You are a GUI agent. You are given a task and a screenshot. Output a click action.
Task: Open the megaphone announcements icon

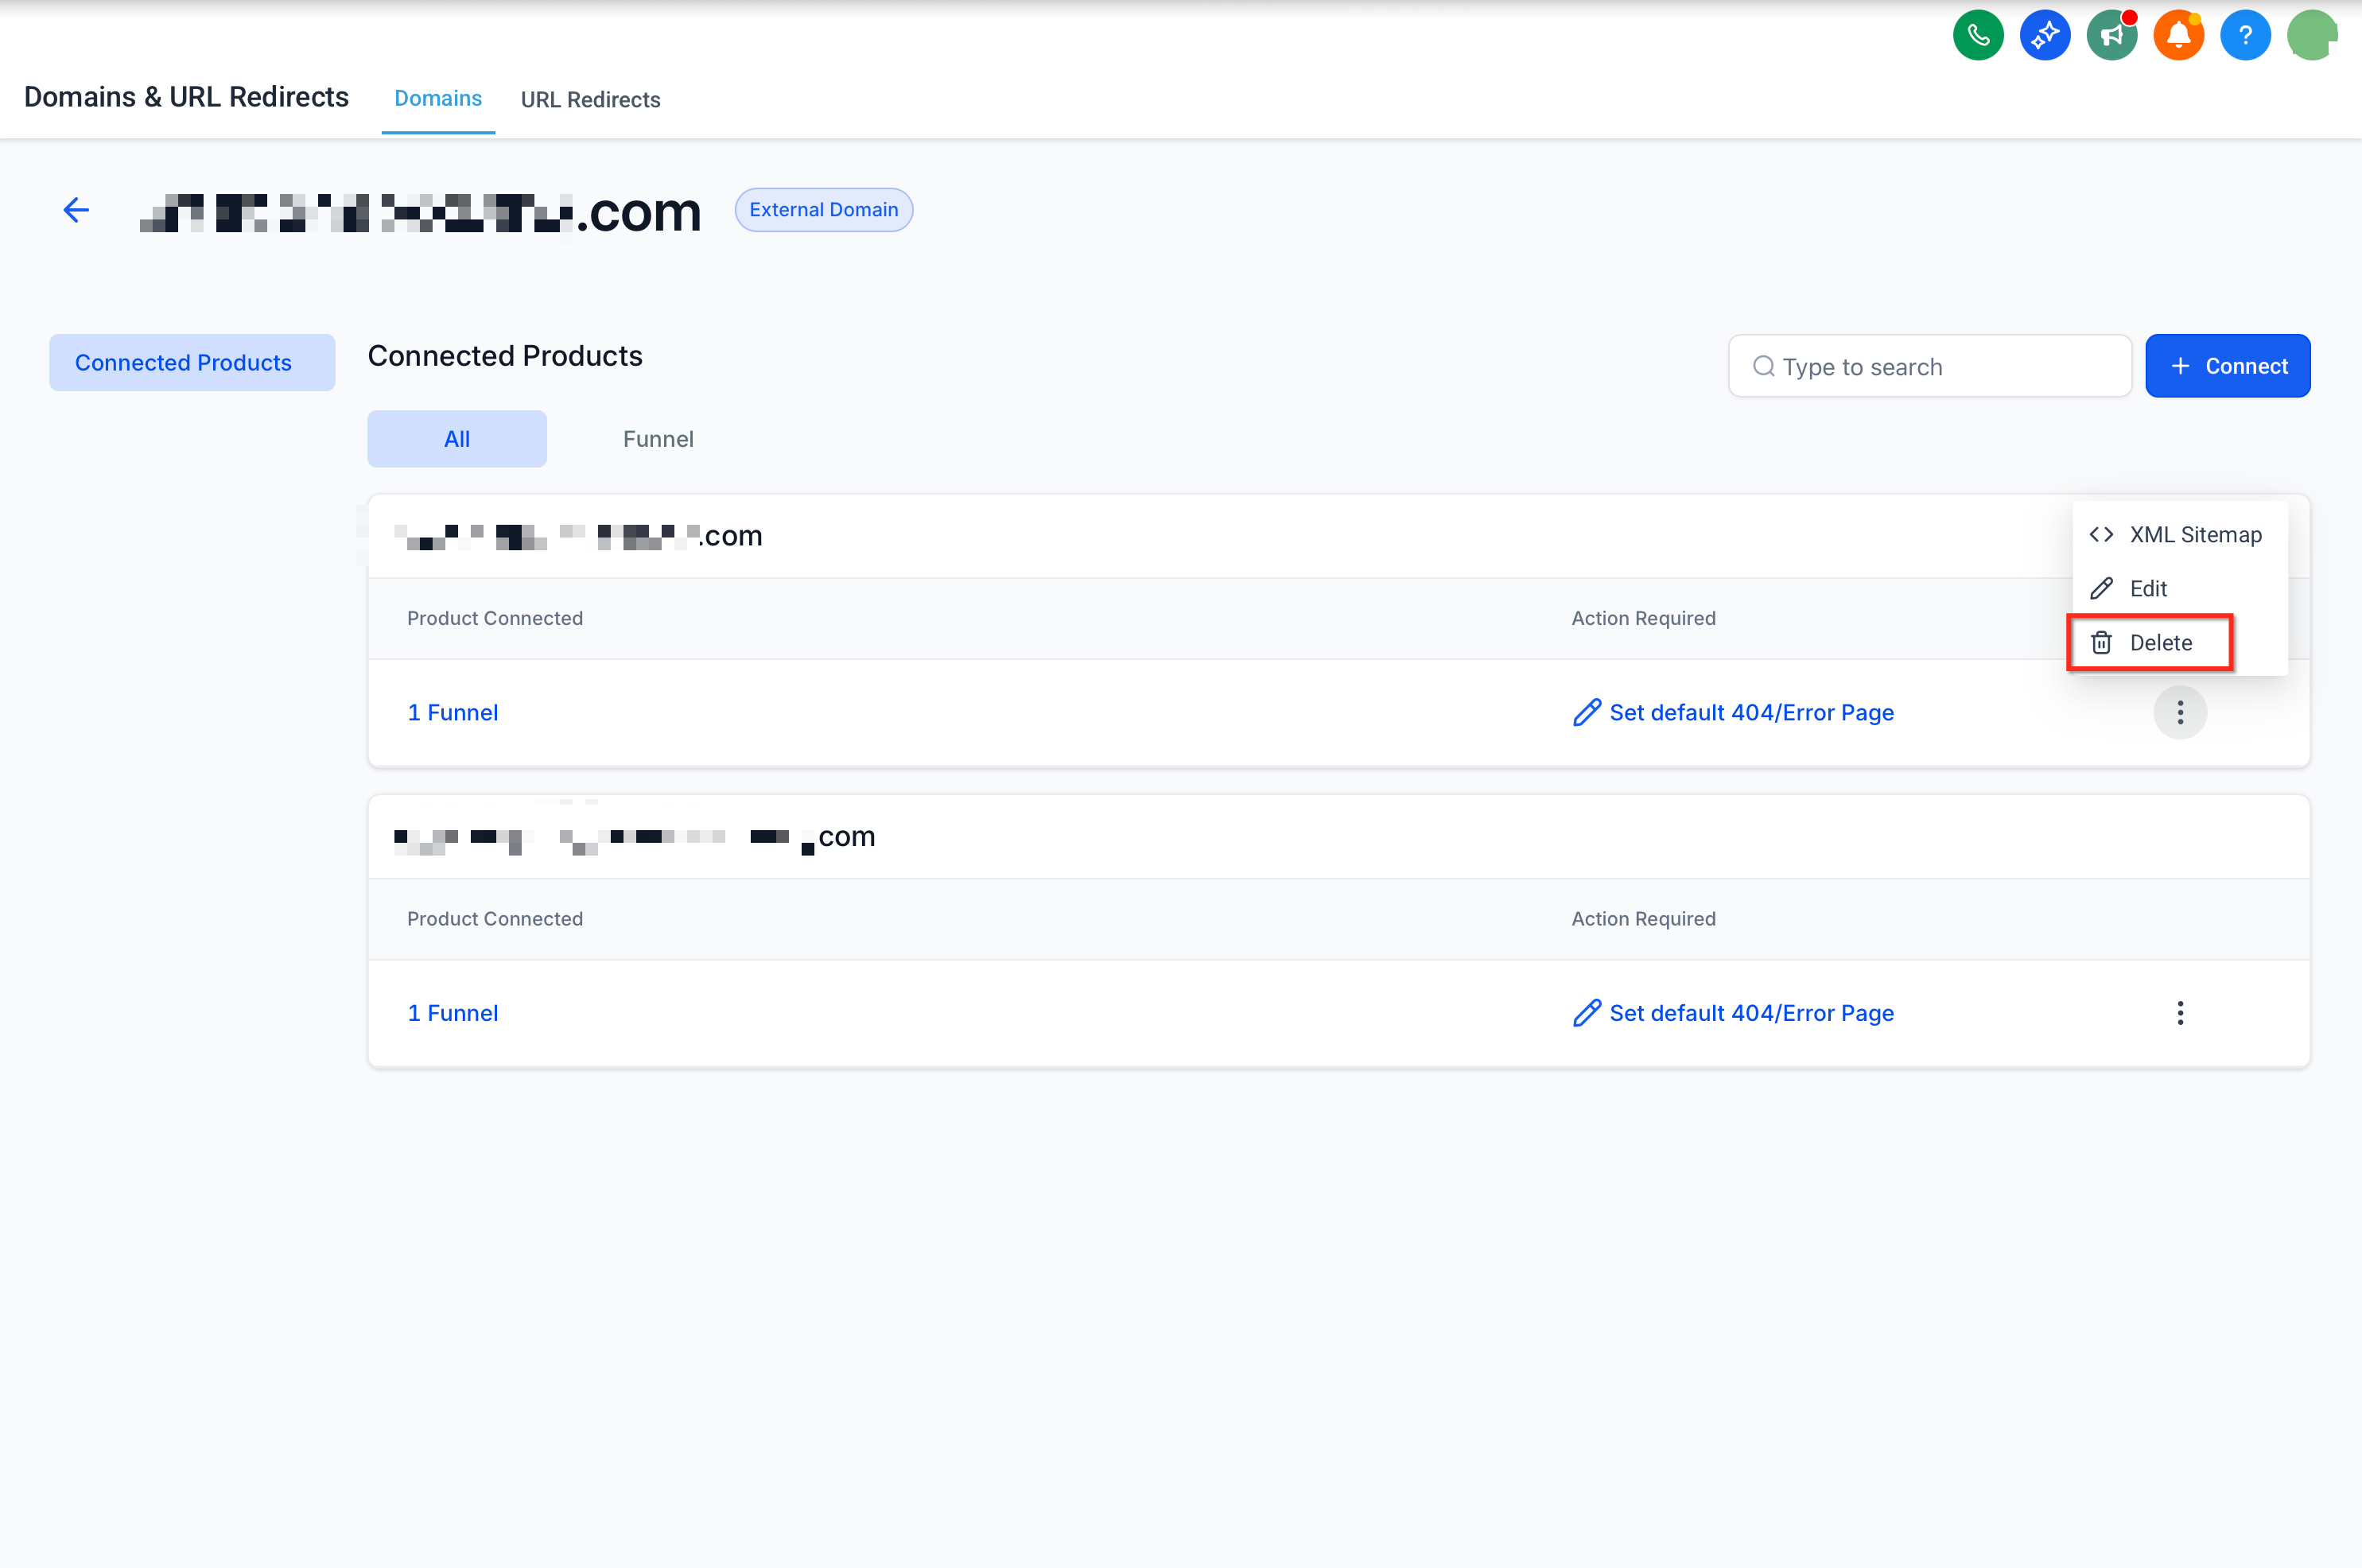coord(2111,35)
